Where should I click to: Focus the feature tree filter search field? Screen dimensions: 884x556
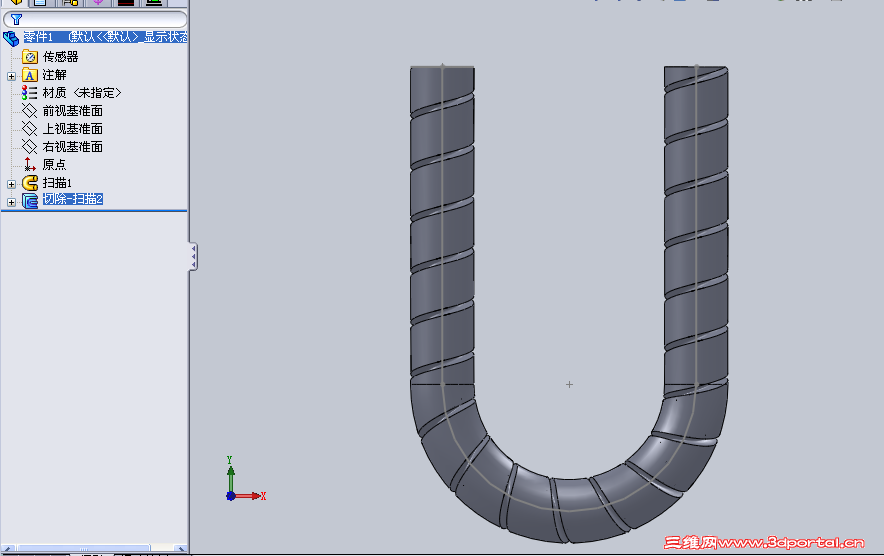pos(95,20)
